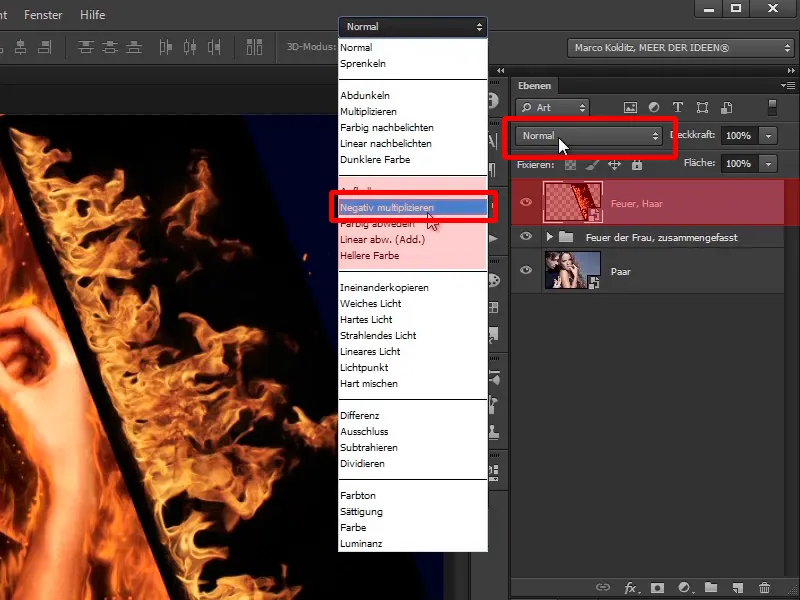
Task: Choose Negativ multiplizieren blend mode
Action: point(413,208)
